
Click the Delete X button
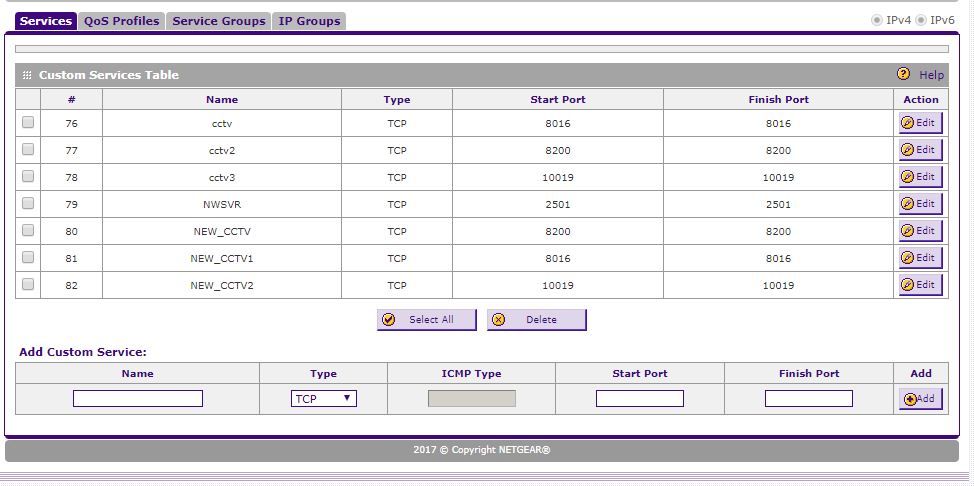[536, 320]
